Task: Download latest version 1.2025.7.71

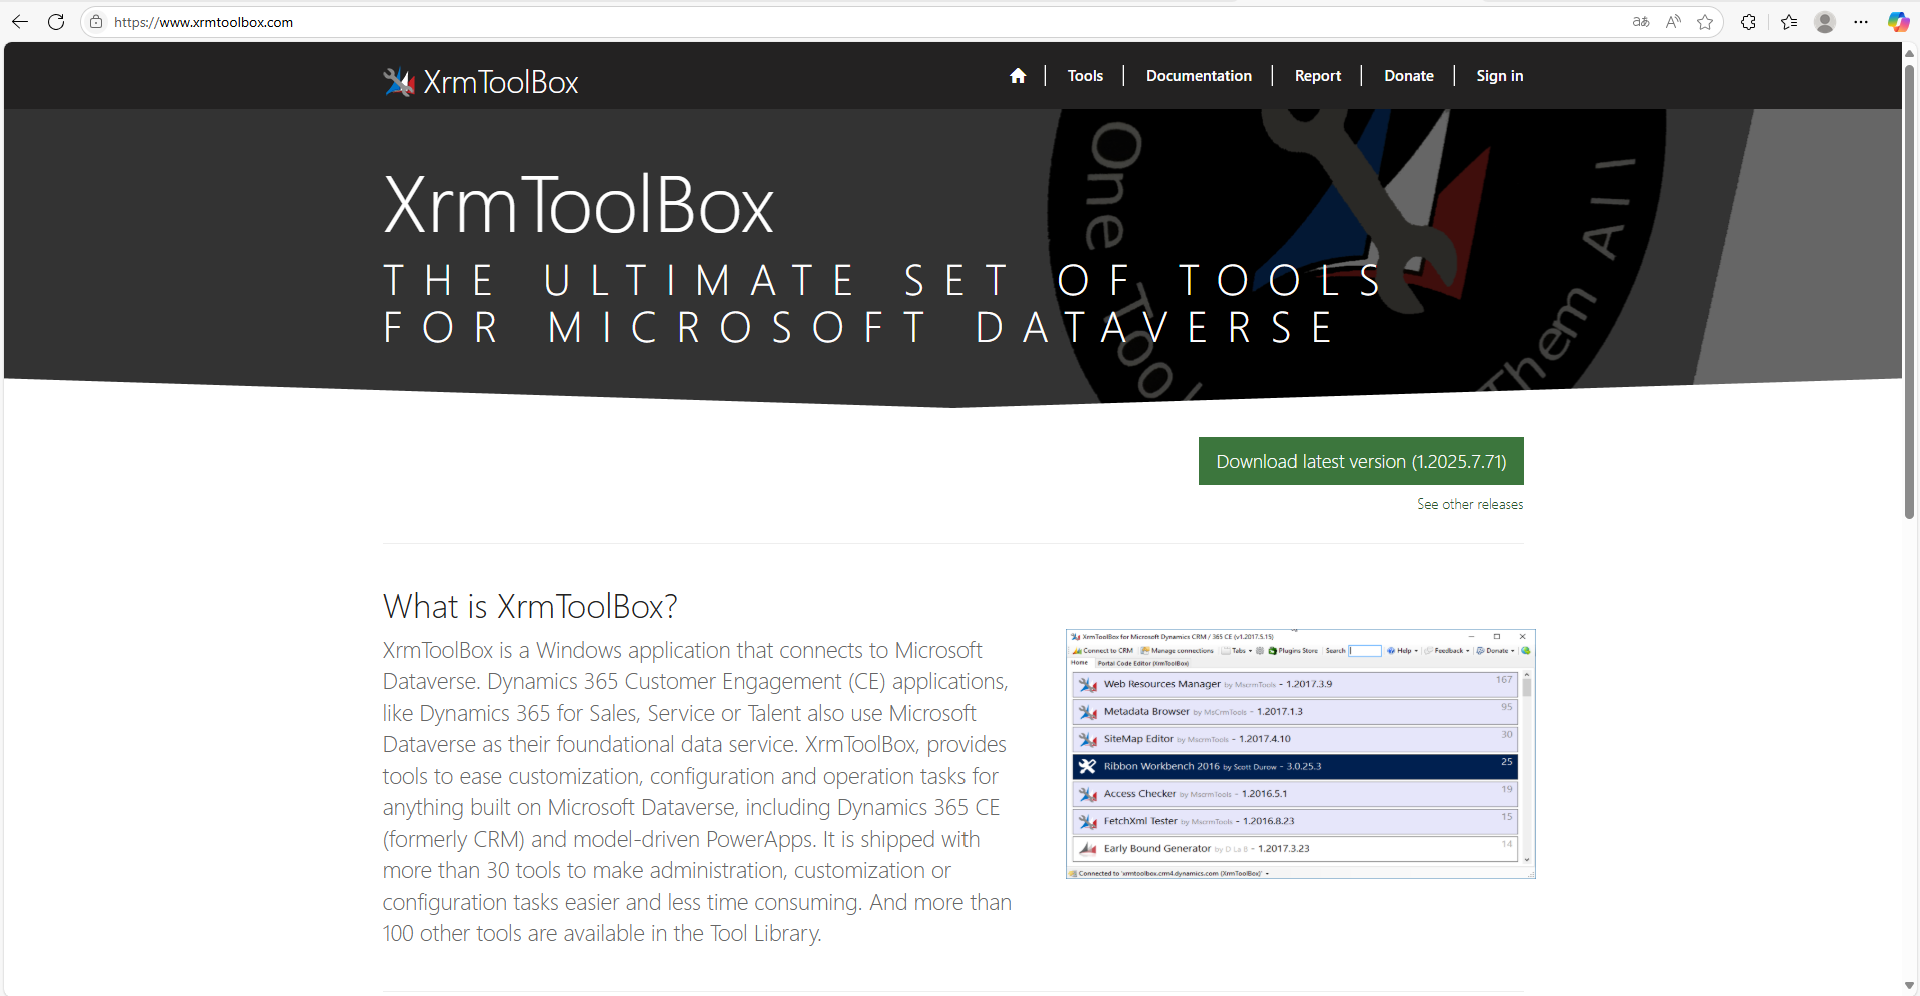Action: pyautogui.click(x=1361, y=461)
